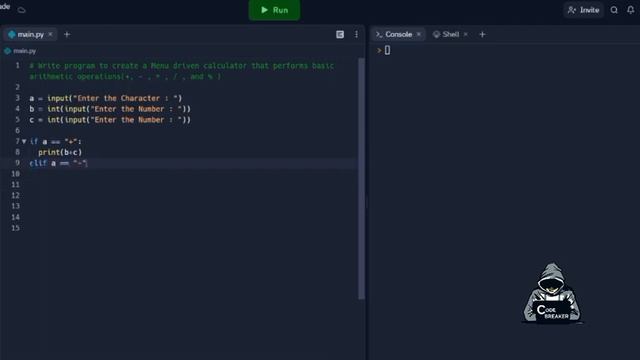Click the line 4 code assigning b
This screenshot has width=640, height=360.
click(x=110, y=109)
